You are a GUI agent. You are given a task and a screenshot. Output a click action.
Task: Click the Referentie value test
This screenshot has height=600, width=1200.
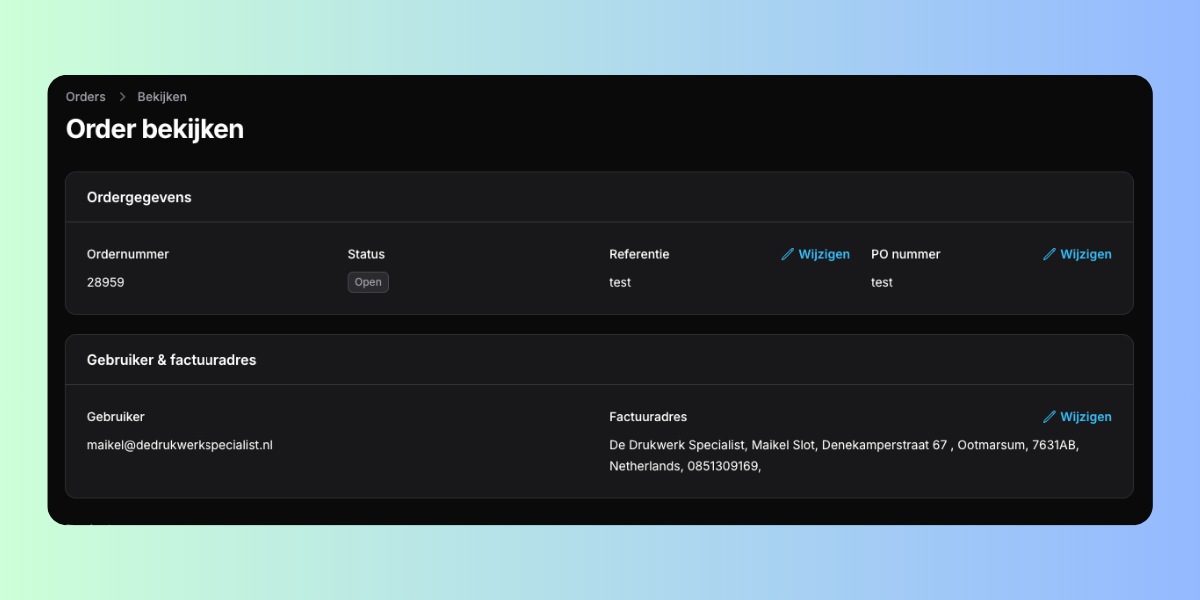pos(620,282)
